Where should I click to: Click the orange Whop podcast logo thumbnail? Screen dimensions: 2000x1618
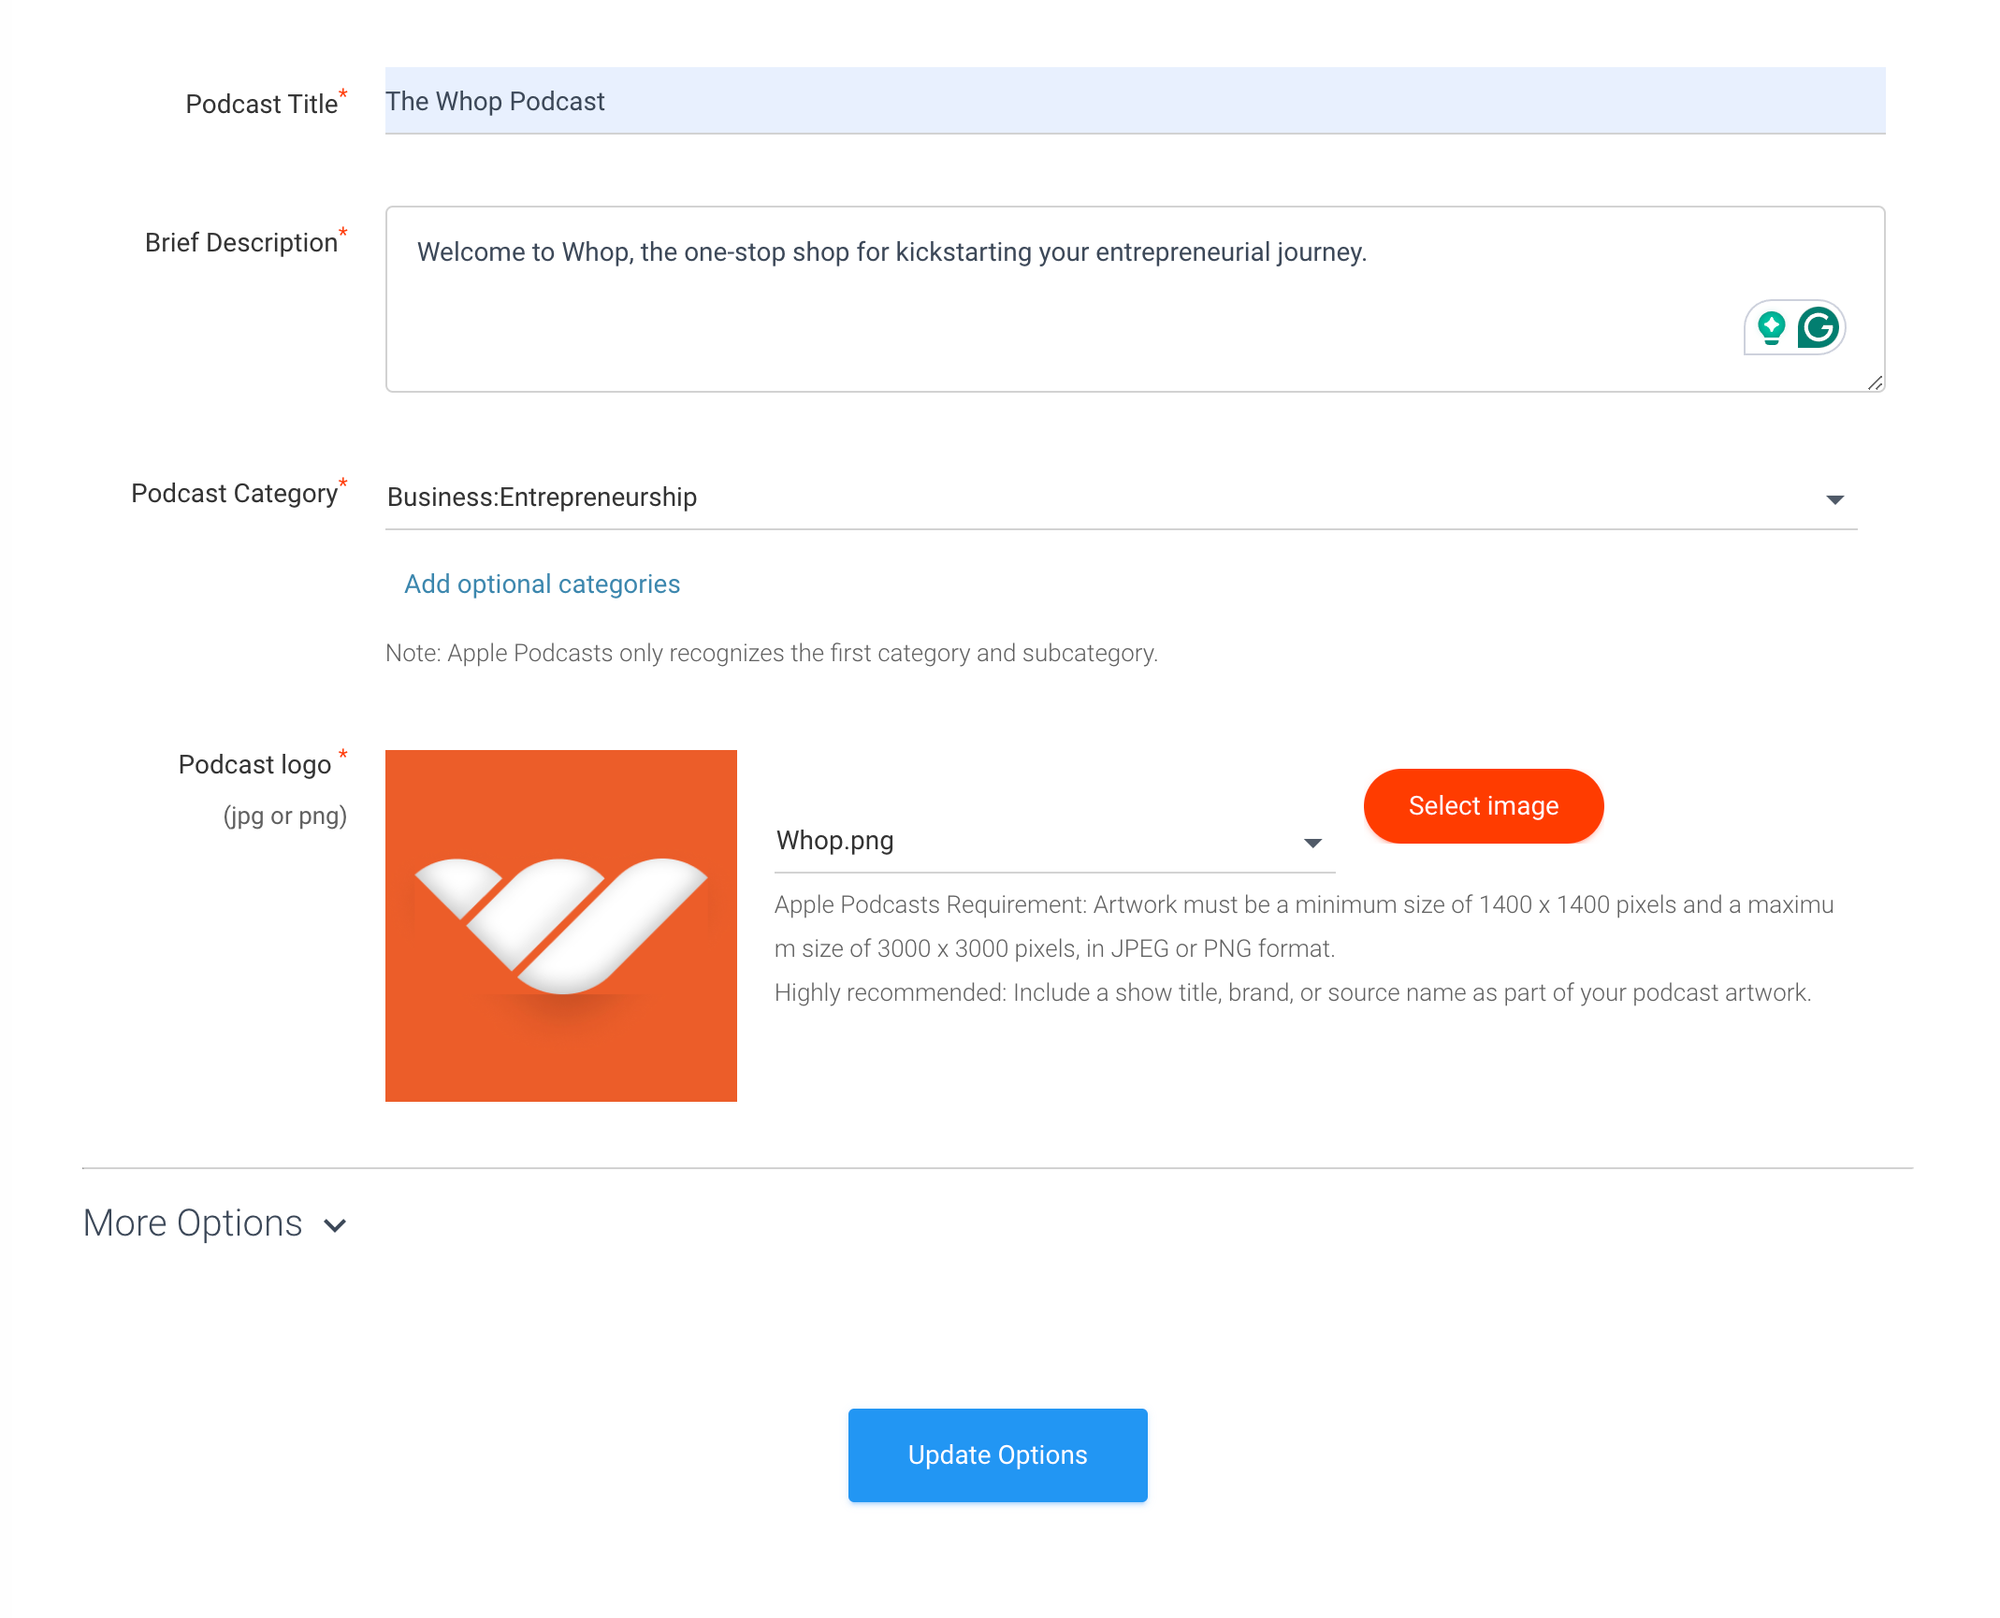pyautogui.click(x=561, y=926)
